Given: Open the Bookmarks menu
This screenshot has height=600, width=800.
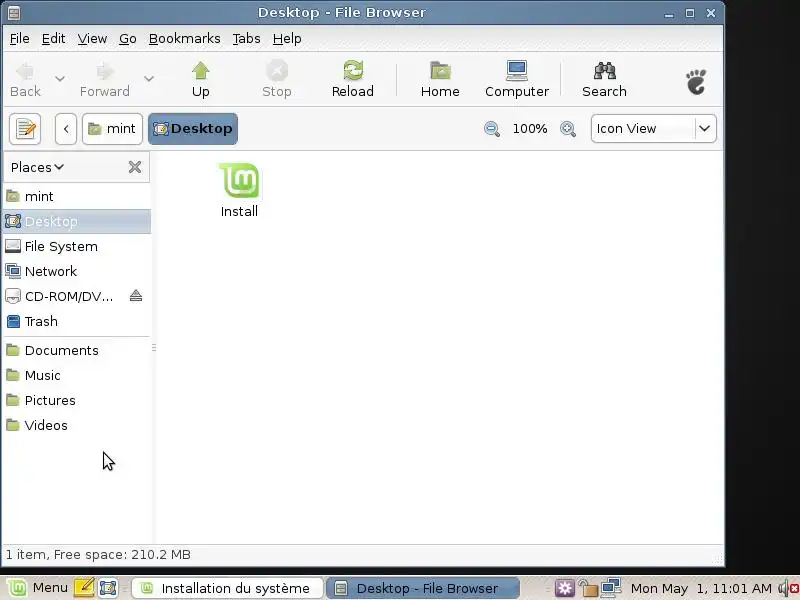Looking at the screenshot, I should pyautogui.click(x=184, y=39).
